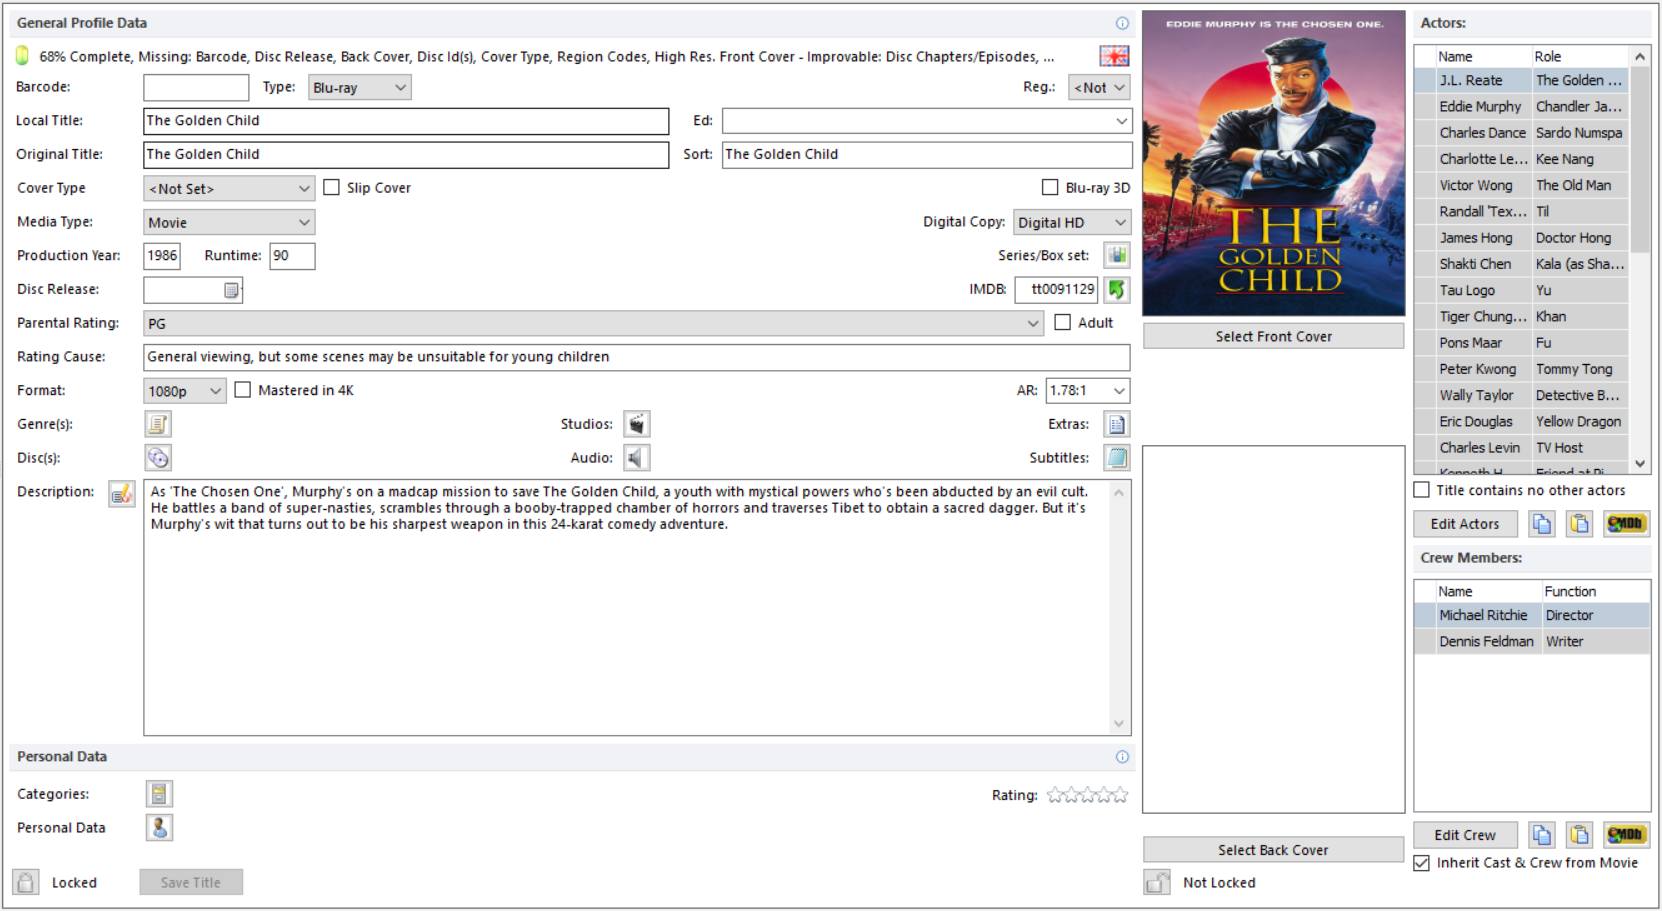
Task: Open the Type Blu-ray dropdown
Action: pos(360,87)
